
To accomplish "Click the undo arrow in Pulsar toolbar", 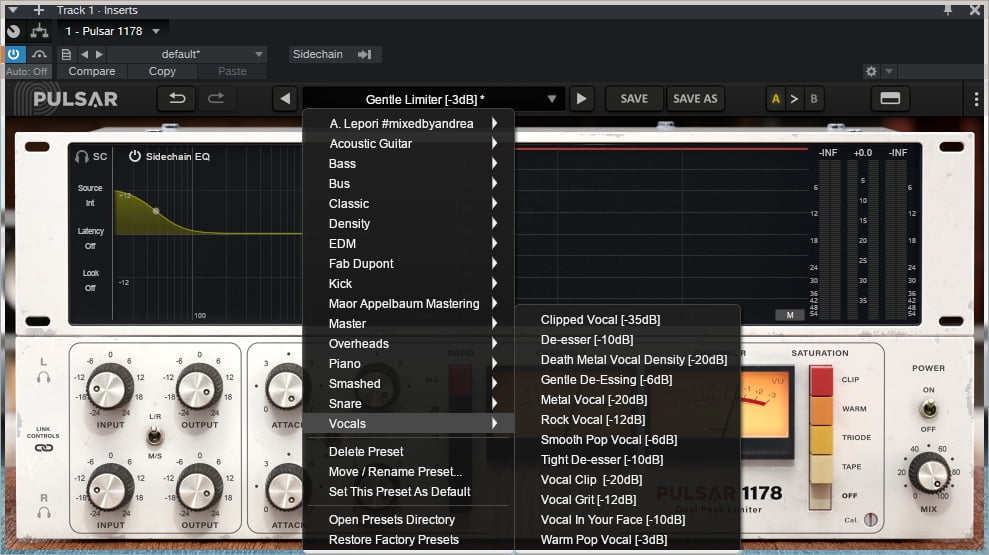I will tap(177, 99).
